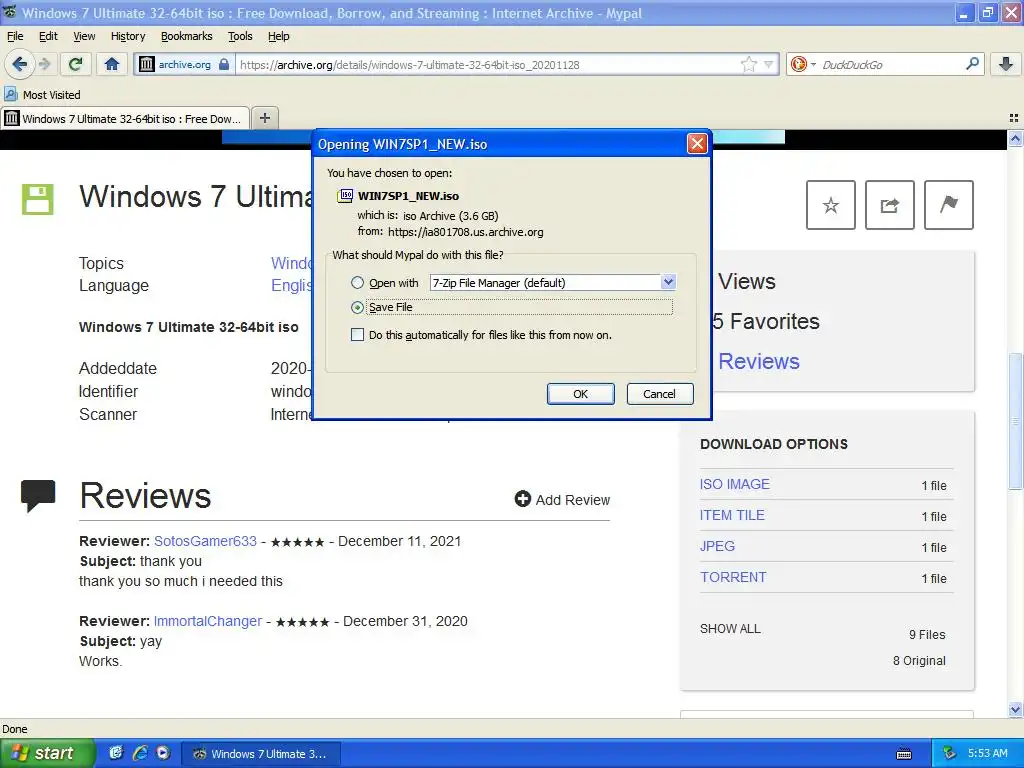Open the History menu
This screenshot has width=1024, height=768.
pos(127,36)
